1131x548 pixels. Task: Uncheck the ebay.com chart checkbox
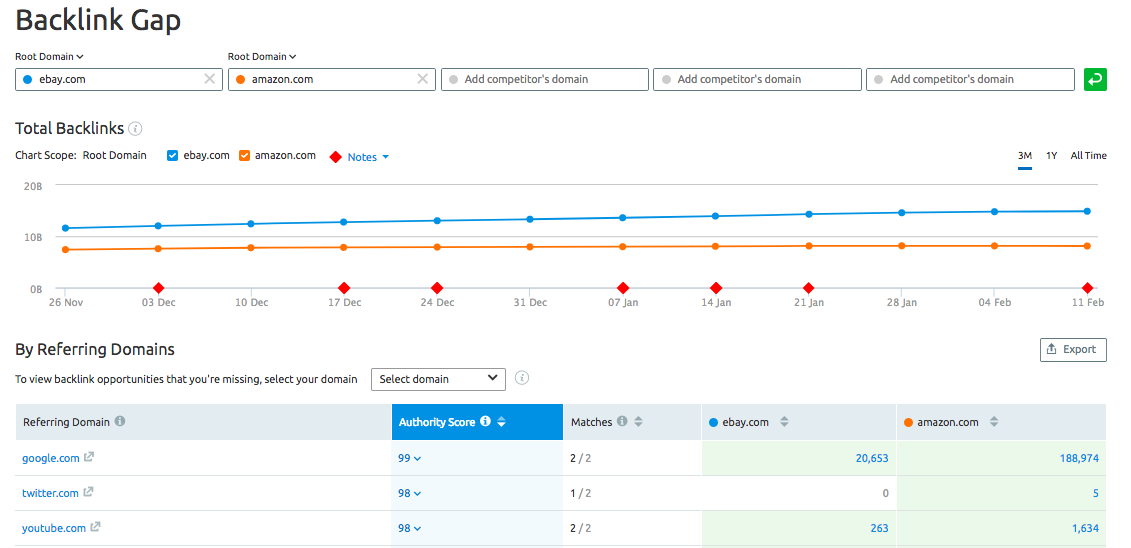click(x=172, y=155)
